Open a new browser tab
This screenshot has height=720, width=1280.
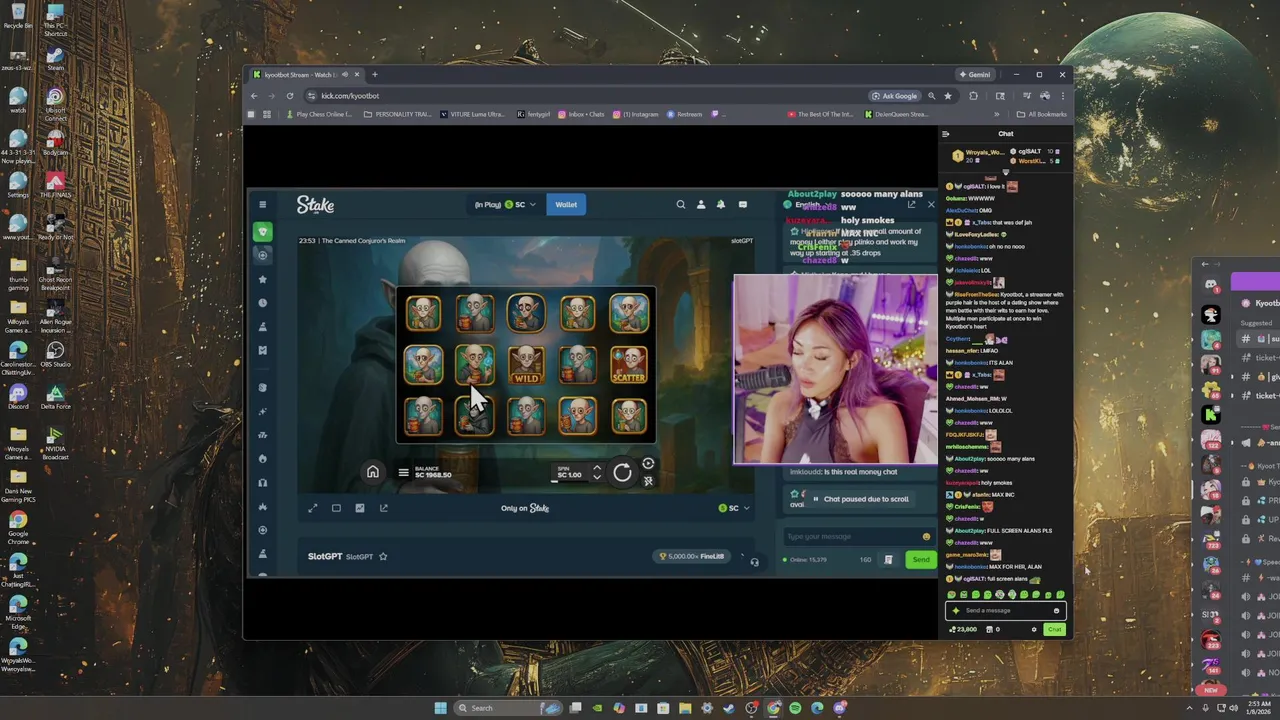(375, 74)
